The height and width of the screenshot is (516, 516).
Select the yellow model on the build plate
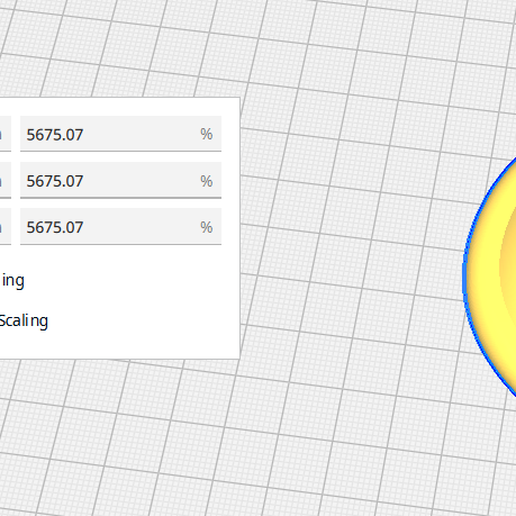(490, 277)
